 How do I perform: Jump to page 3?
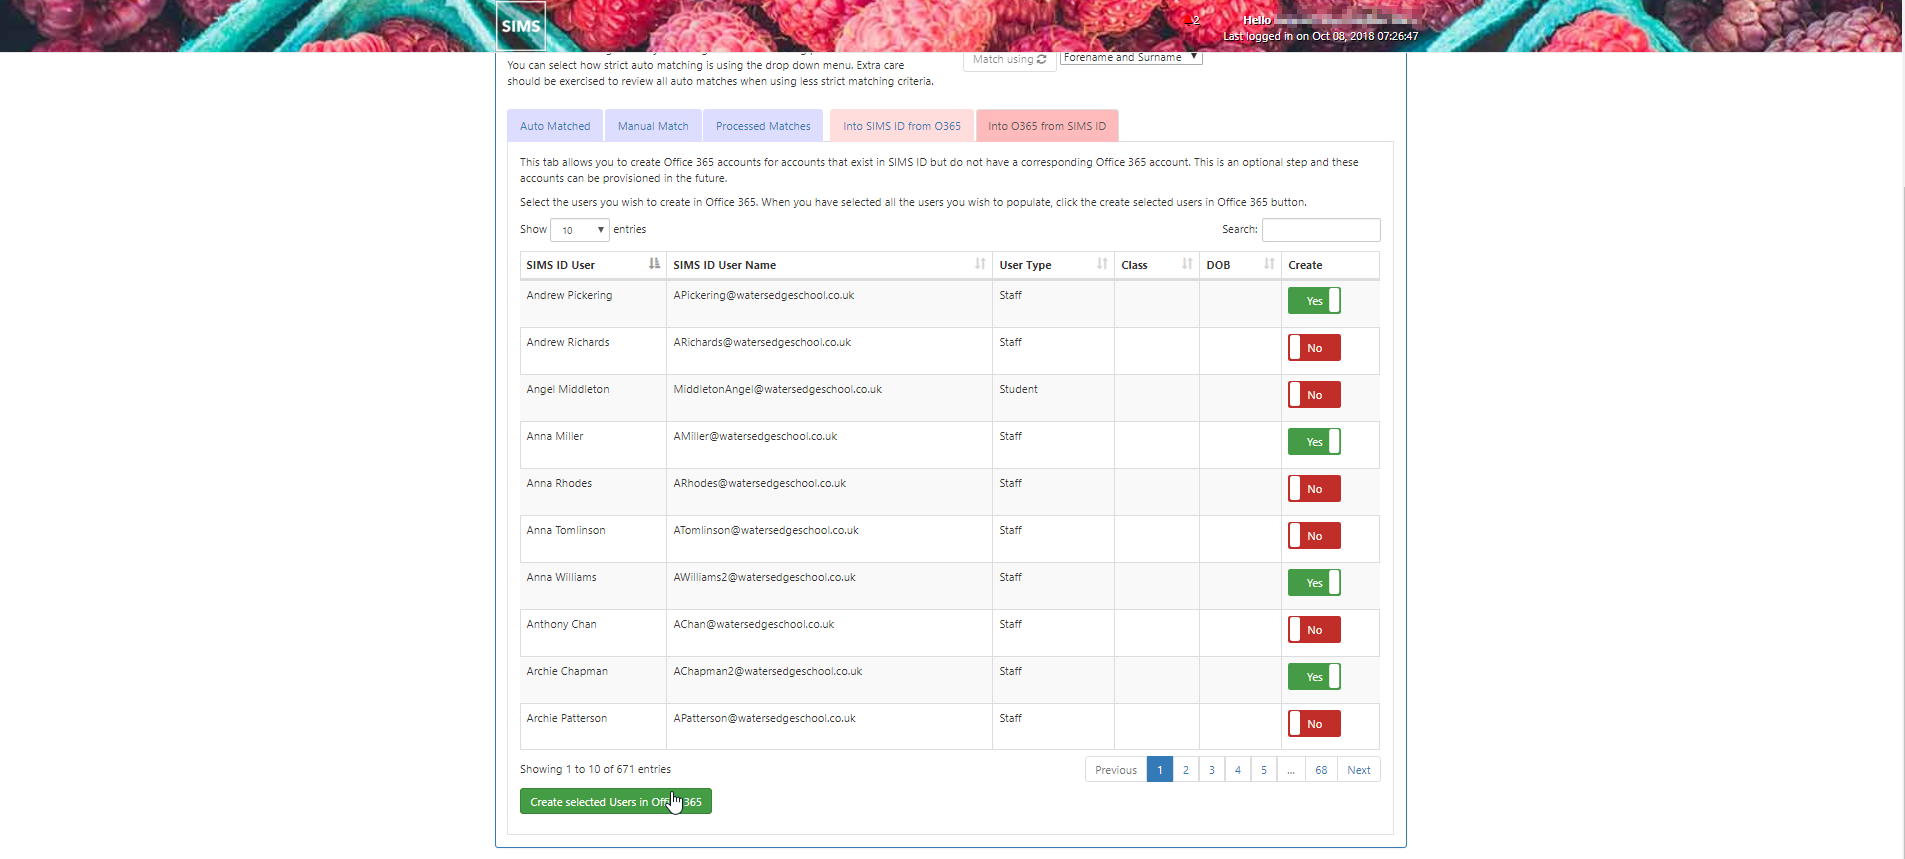[1212, 770]
